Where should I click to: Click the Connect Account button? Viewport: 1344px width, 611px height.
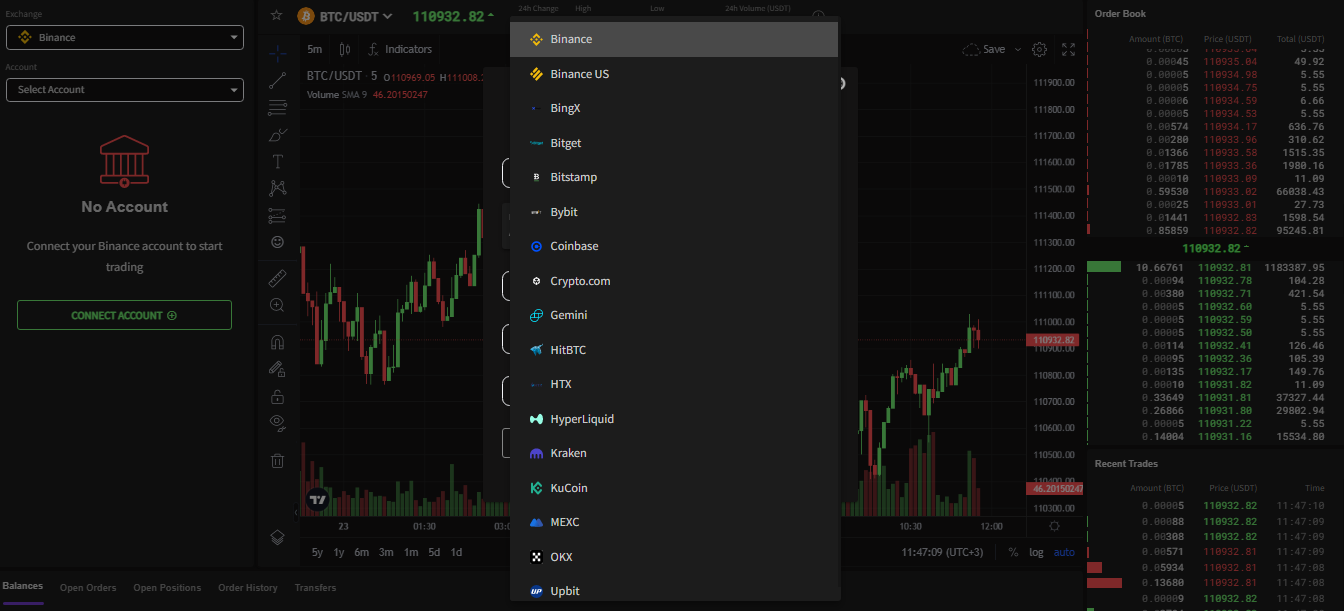click(x=124, y=315)
